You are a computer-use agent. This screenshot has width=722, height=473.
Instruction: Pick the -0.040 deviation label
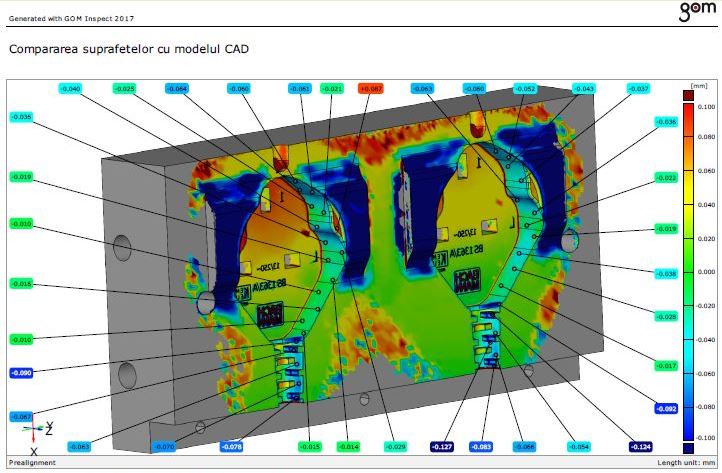[x=71, y=89]
